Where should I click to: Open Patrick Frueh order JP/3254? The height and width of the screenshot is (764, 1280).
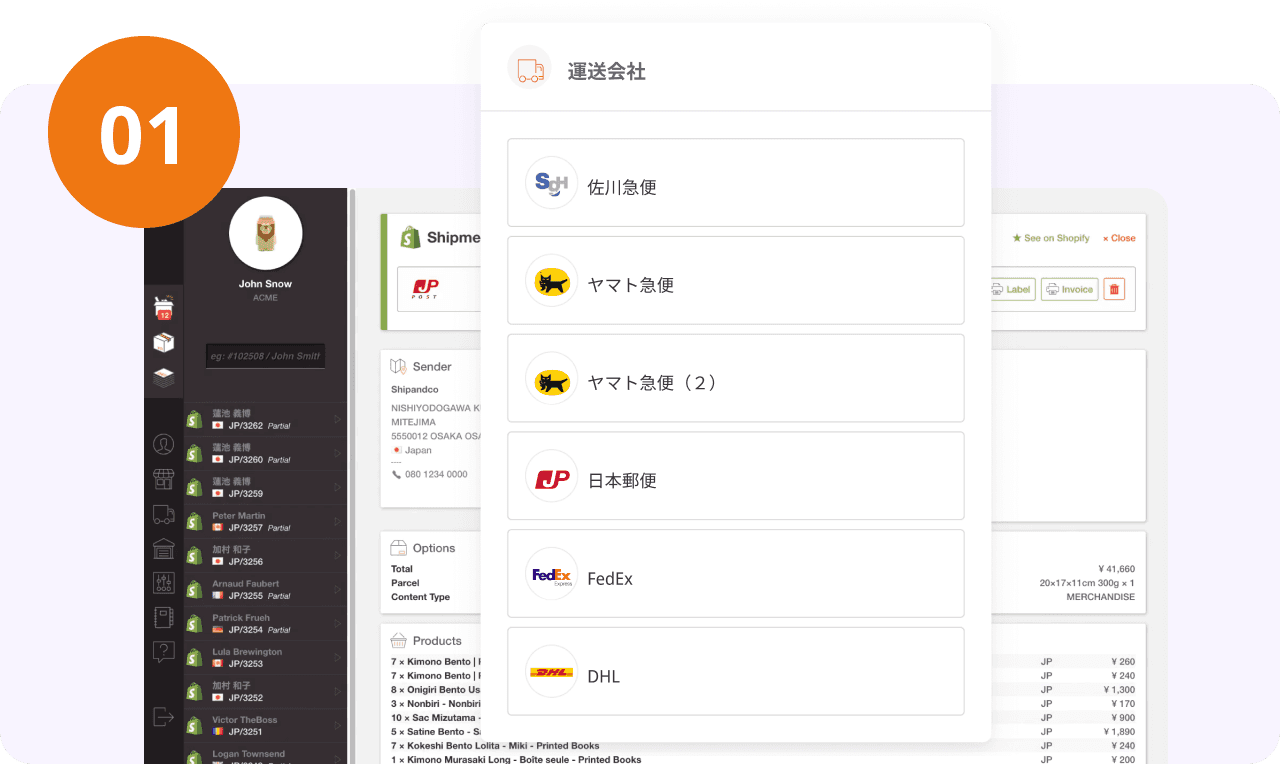coord(265,623)
